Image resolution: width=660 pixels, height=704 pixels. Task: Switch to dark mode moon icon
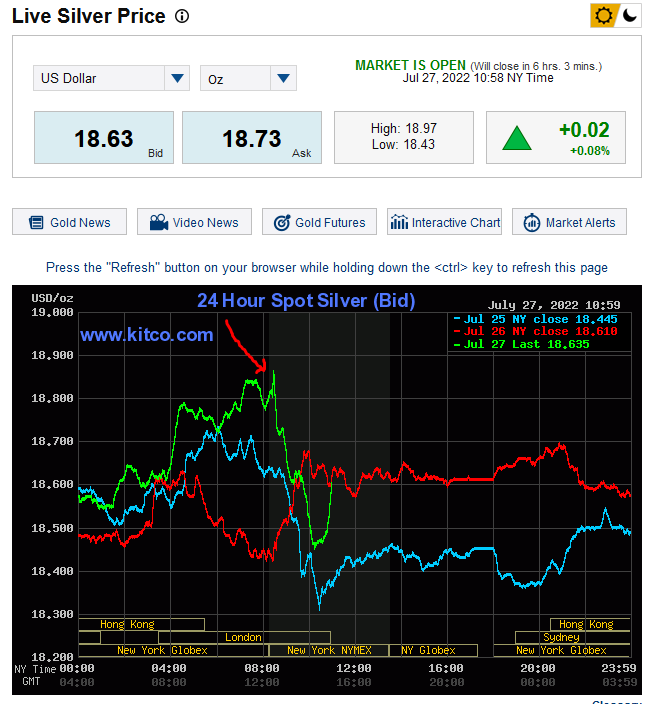629,16
